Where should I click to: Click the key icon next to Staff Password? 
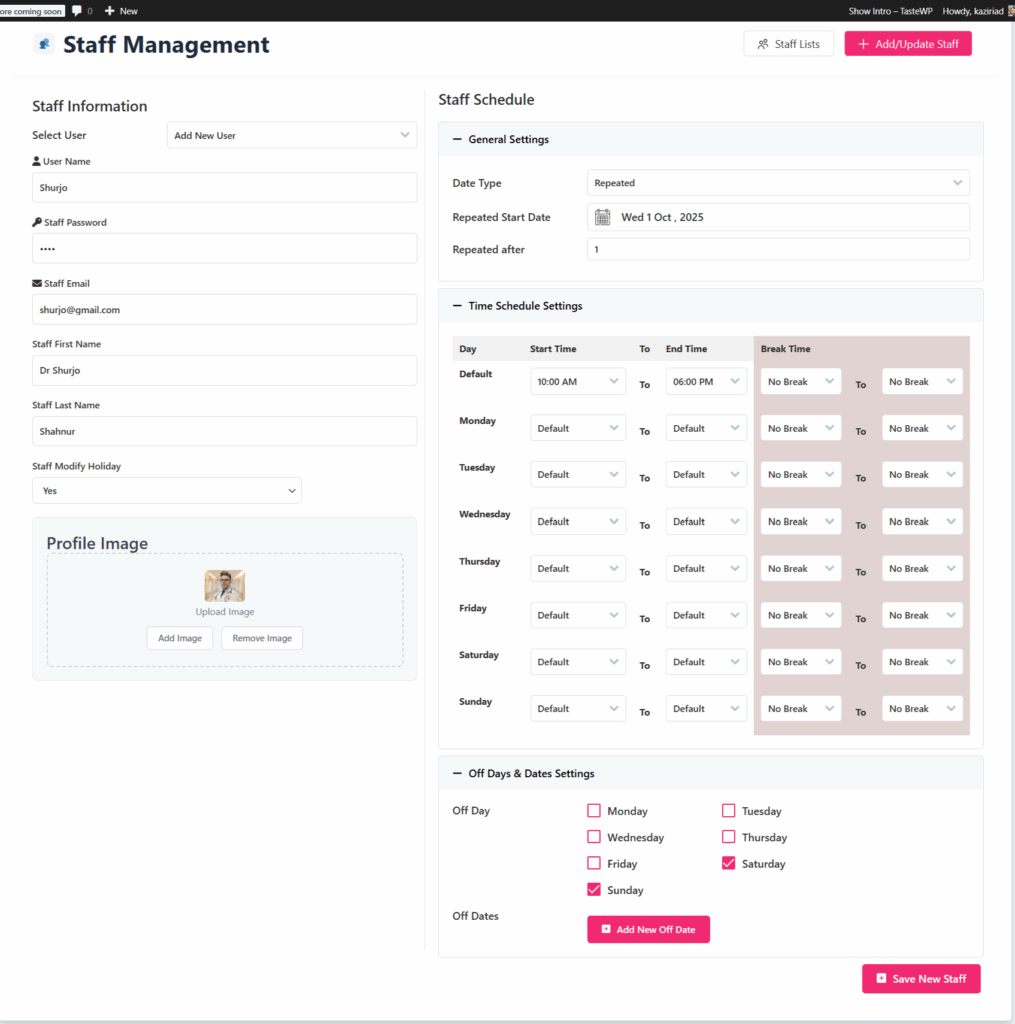click(x=35, y=222)
